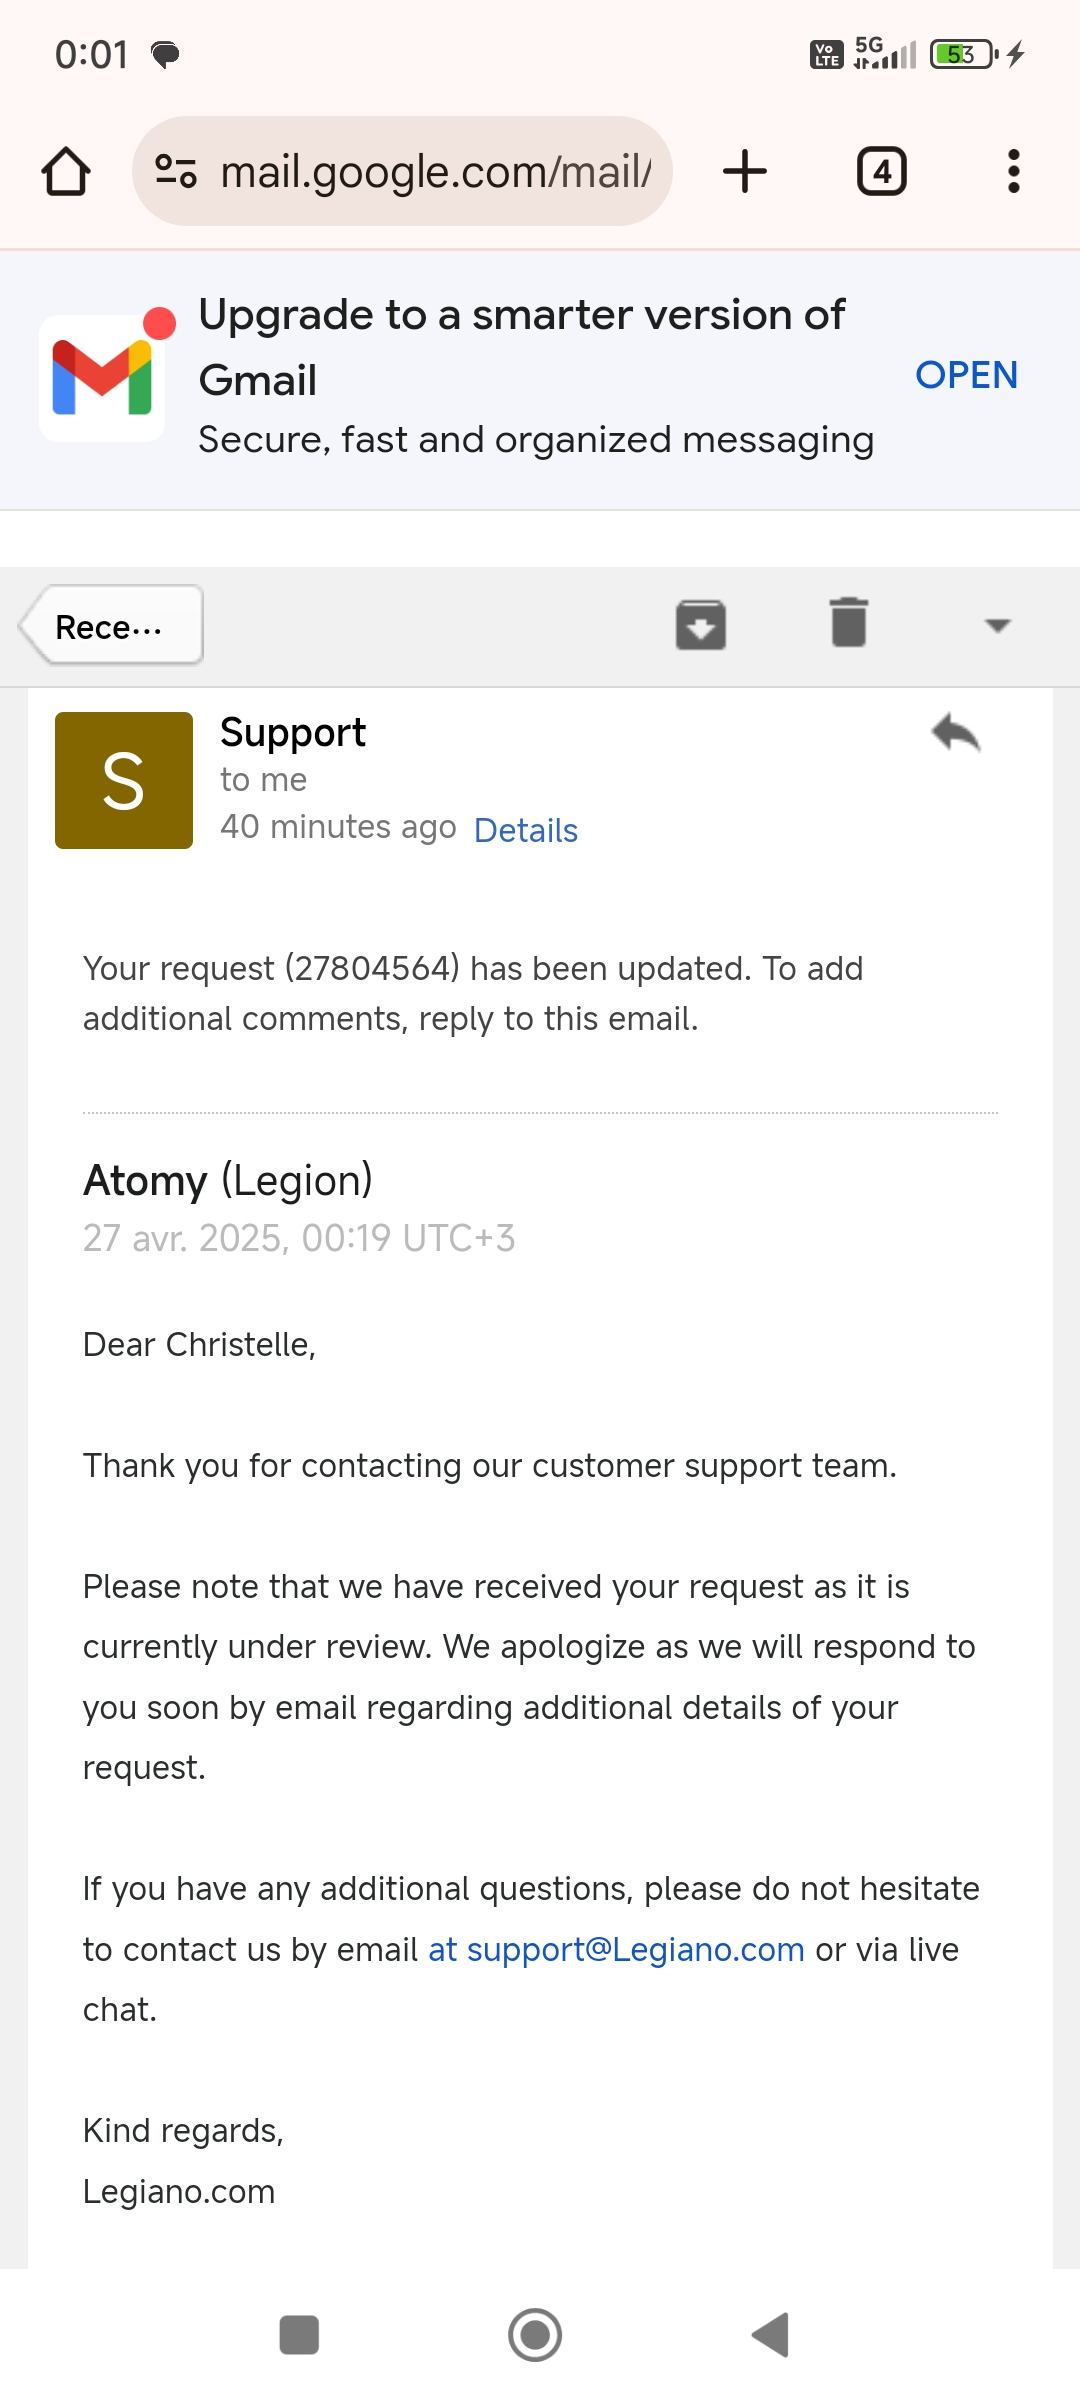1080x2400 pixels.
Task: Tap the browser home icon
Action: [x=66, y=171]
